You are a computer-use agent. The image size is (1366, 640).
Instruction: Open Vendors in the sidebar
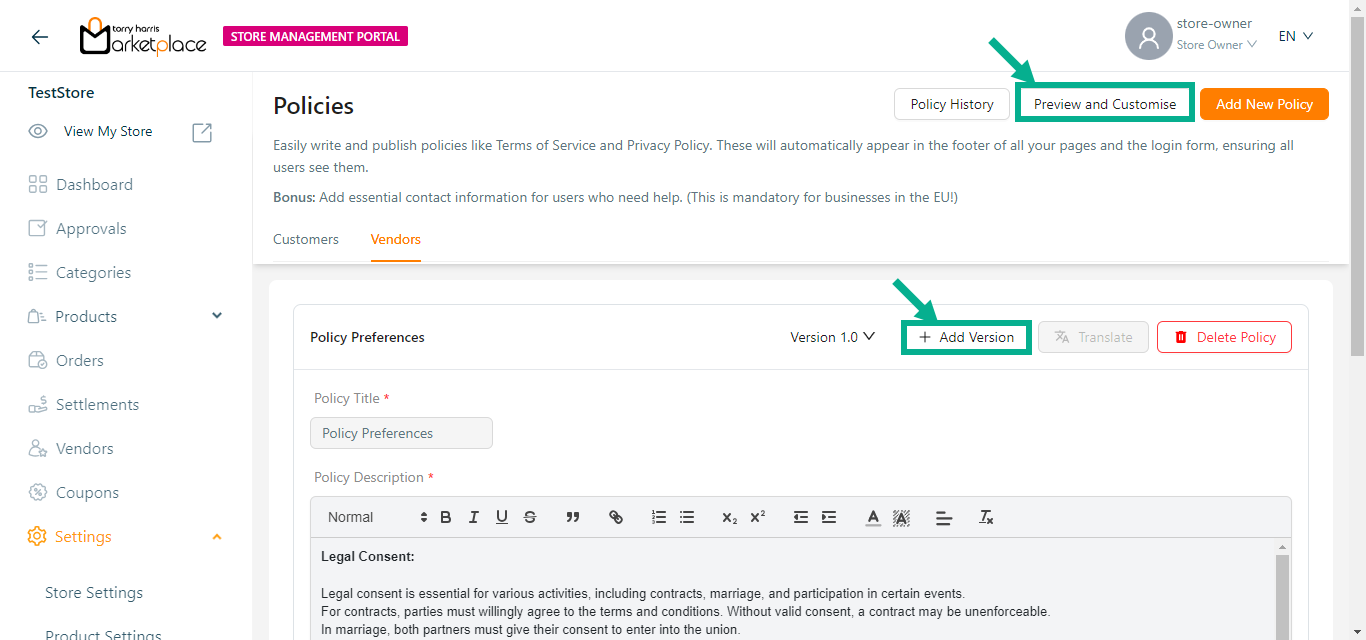tap(84, 449)
